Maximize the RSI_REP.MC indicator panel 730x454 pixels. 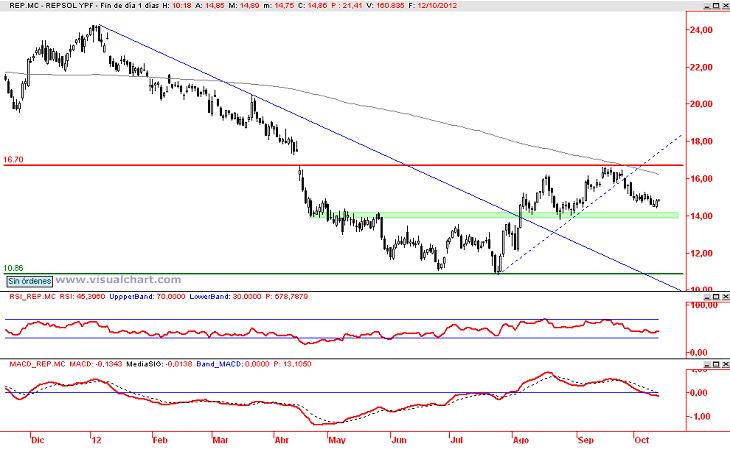click(716, 297)
